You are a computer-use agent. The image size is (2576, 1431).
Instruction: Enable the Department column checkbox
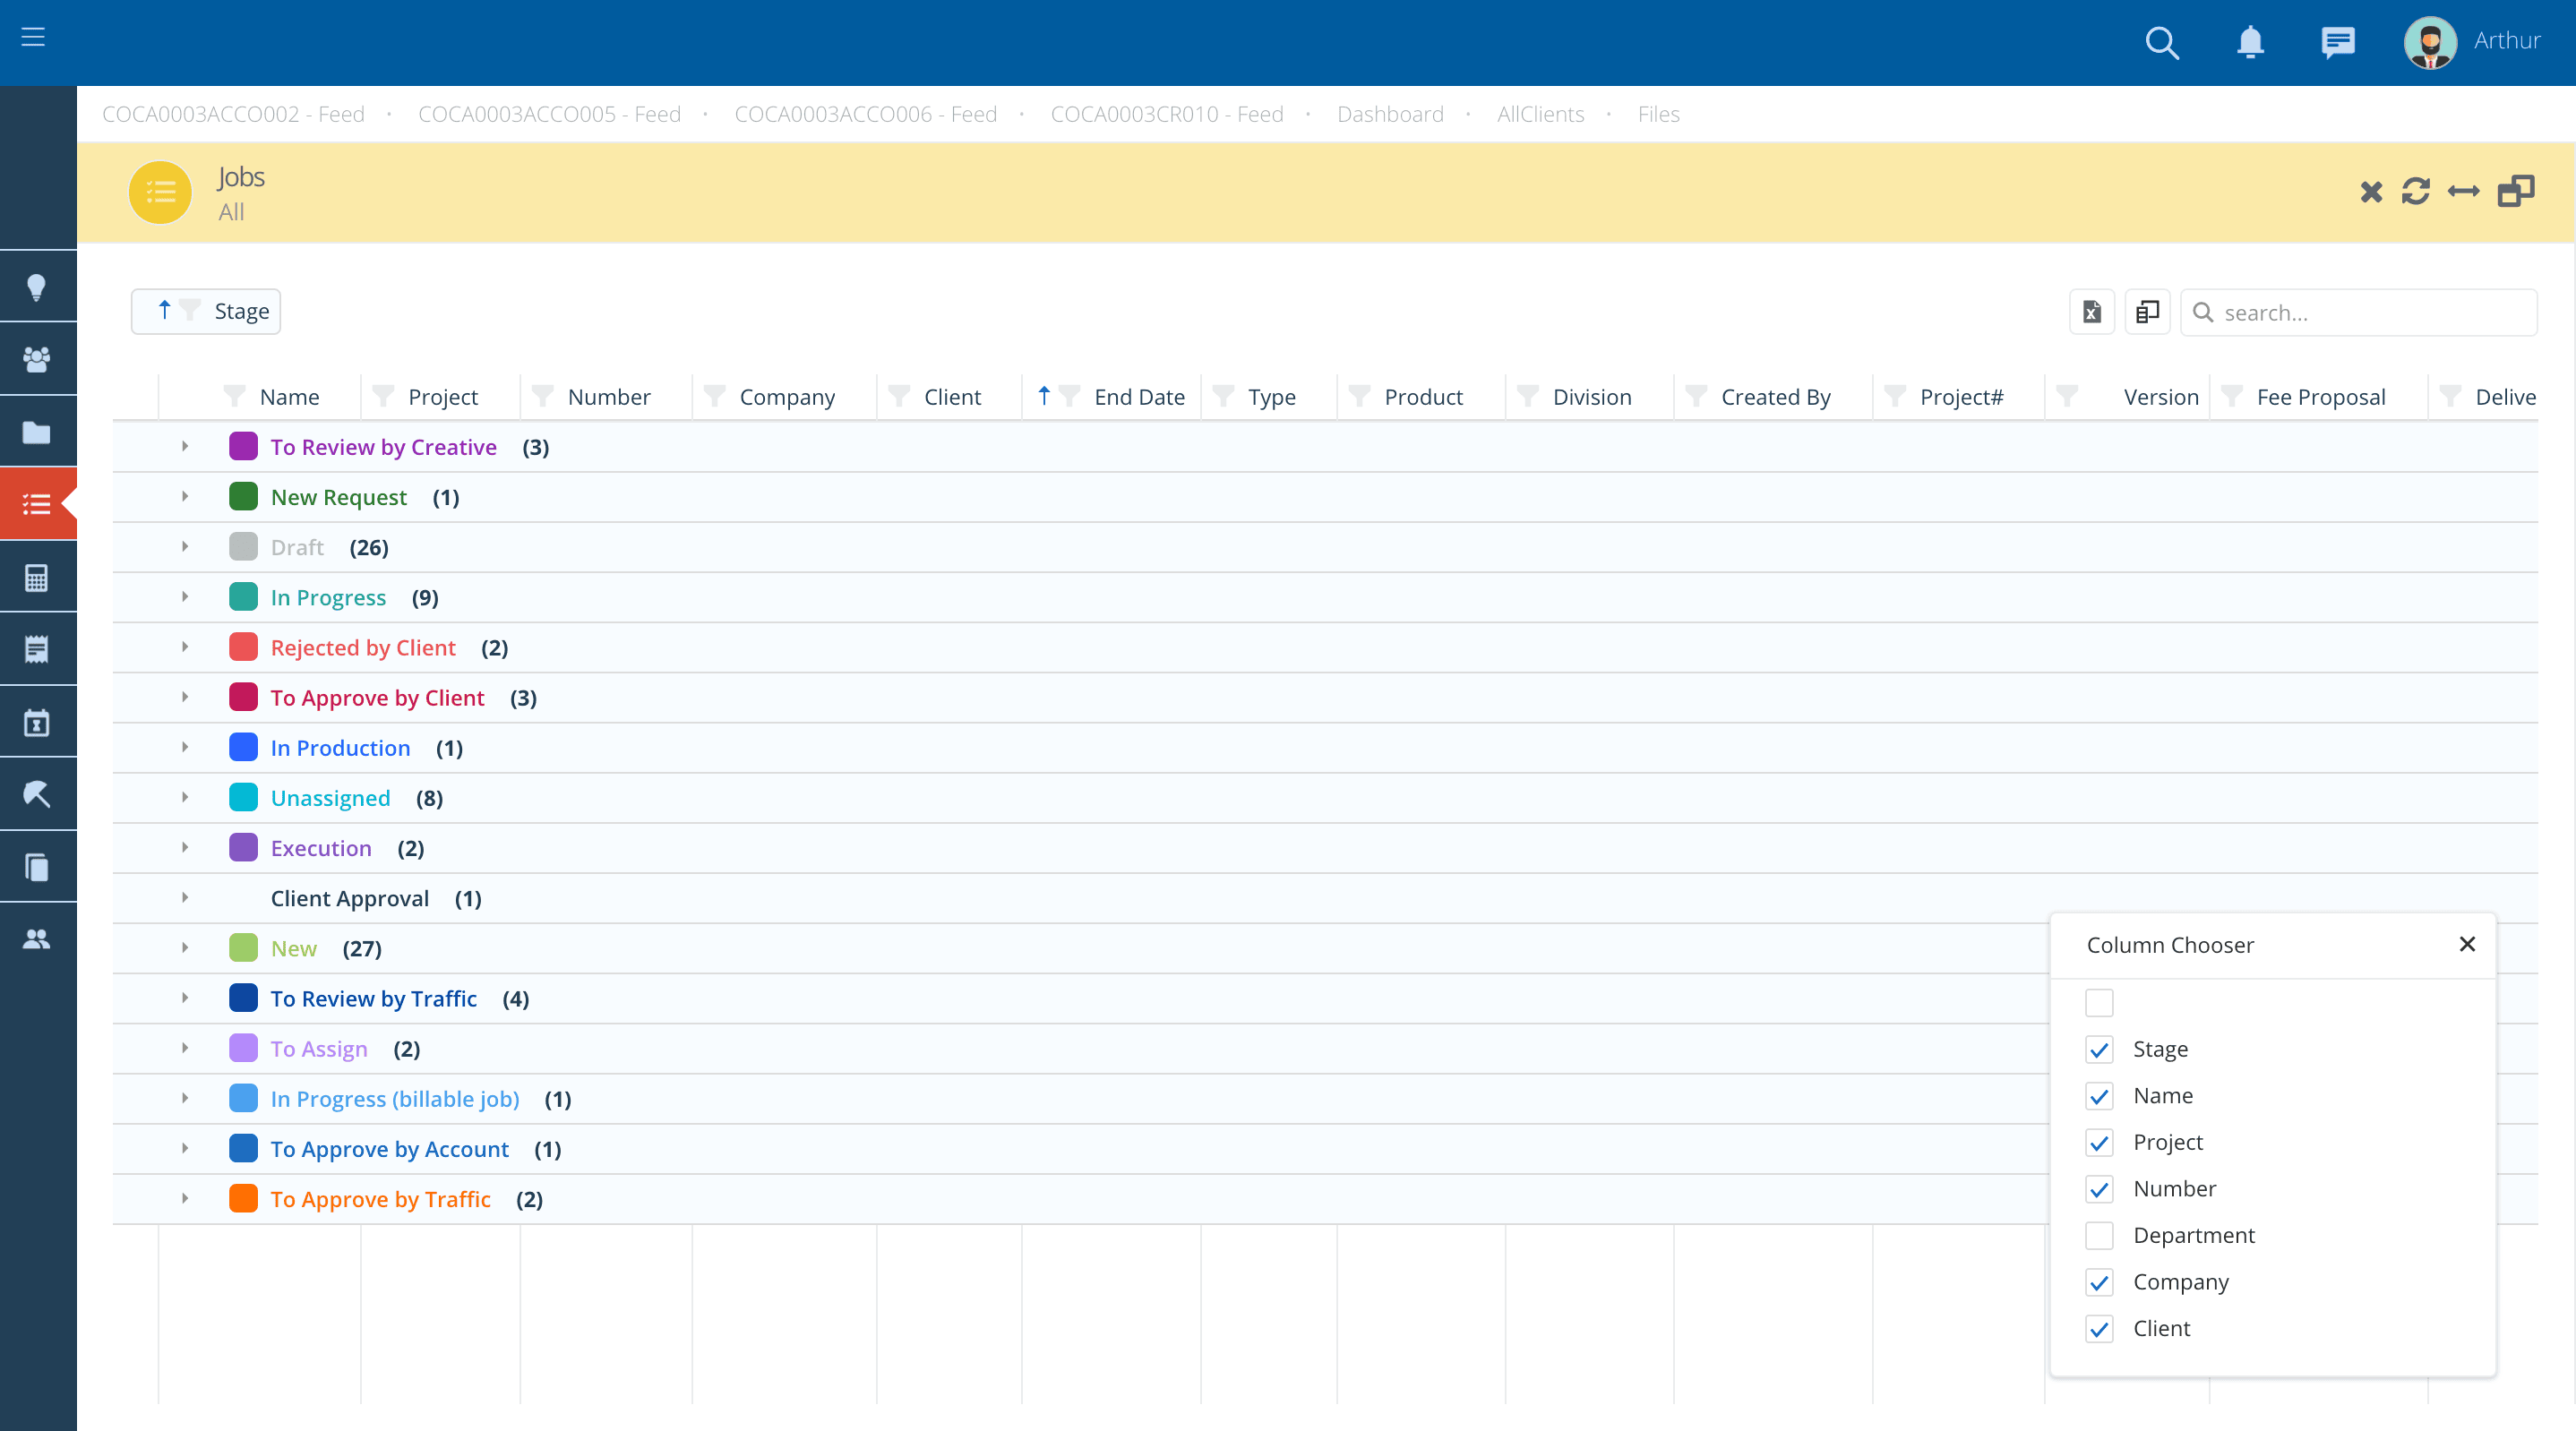click(2099, 1235)
